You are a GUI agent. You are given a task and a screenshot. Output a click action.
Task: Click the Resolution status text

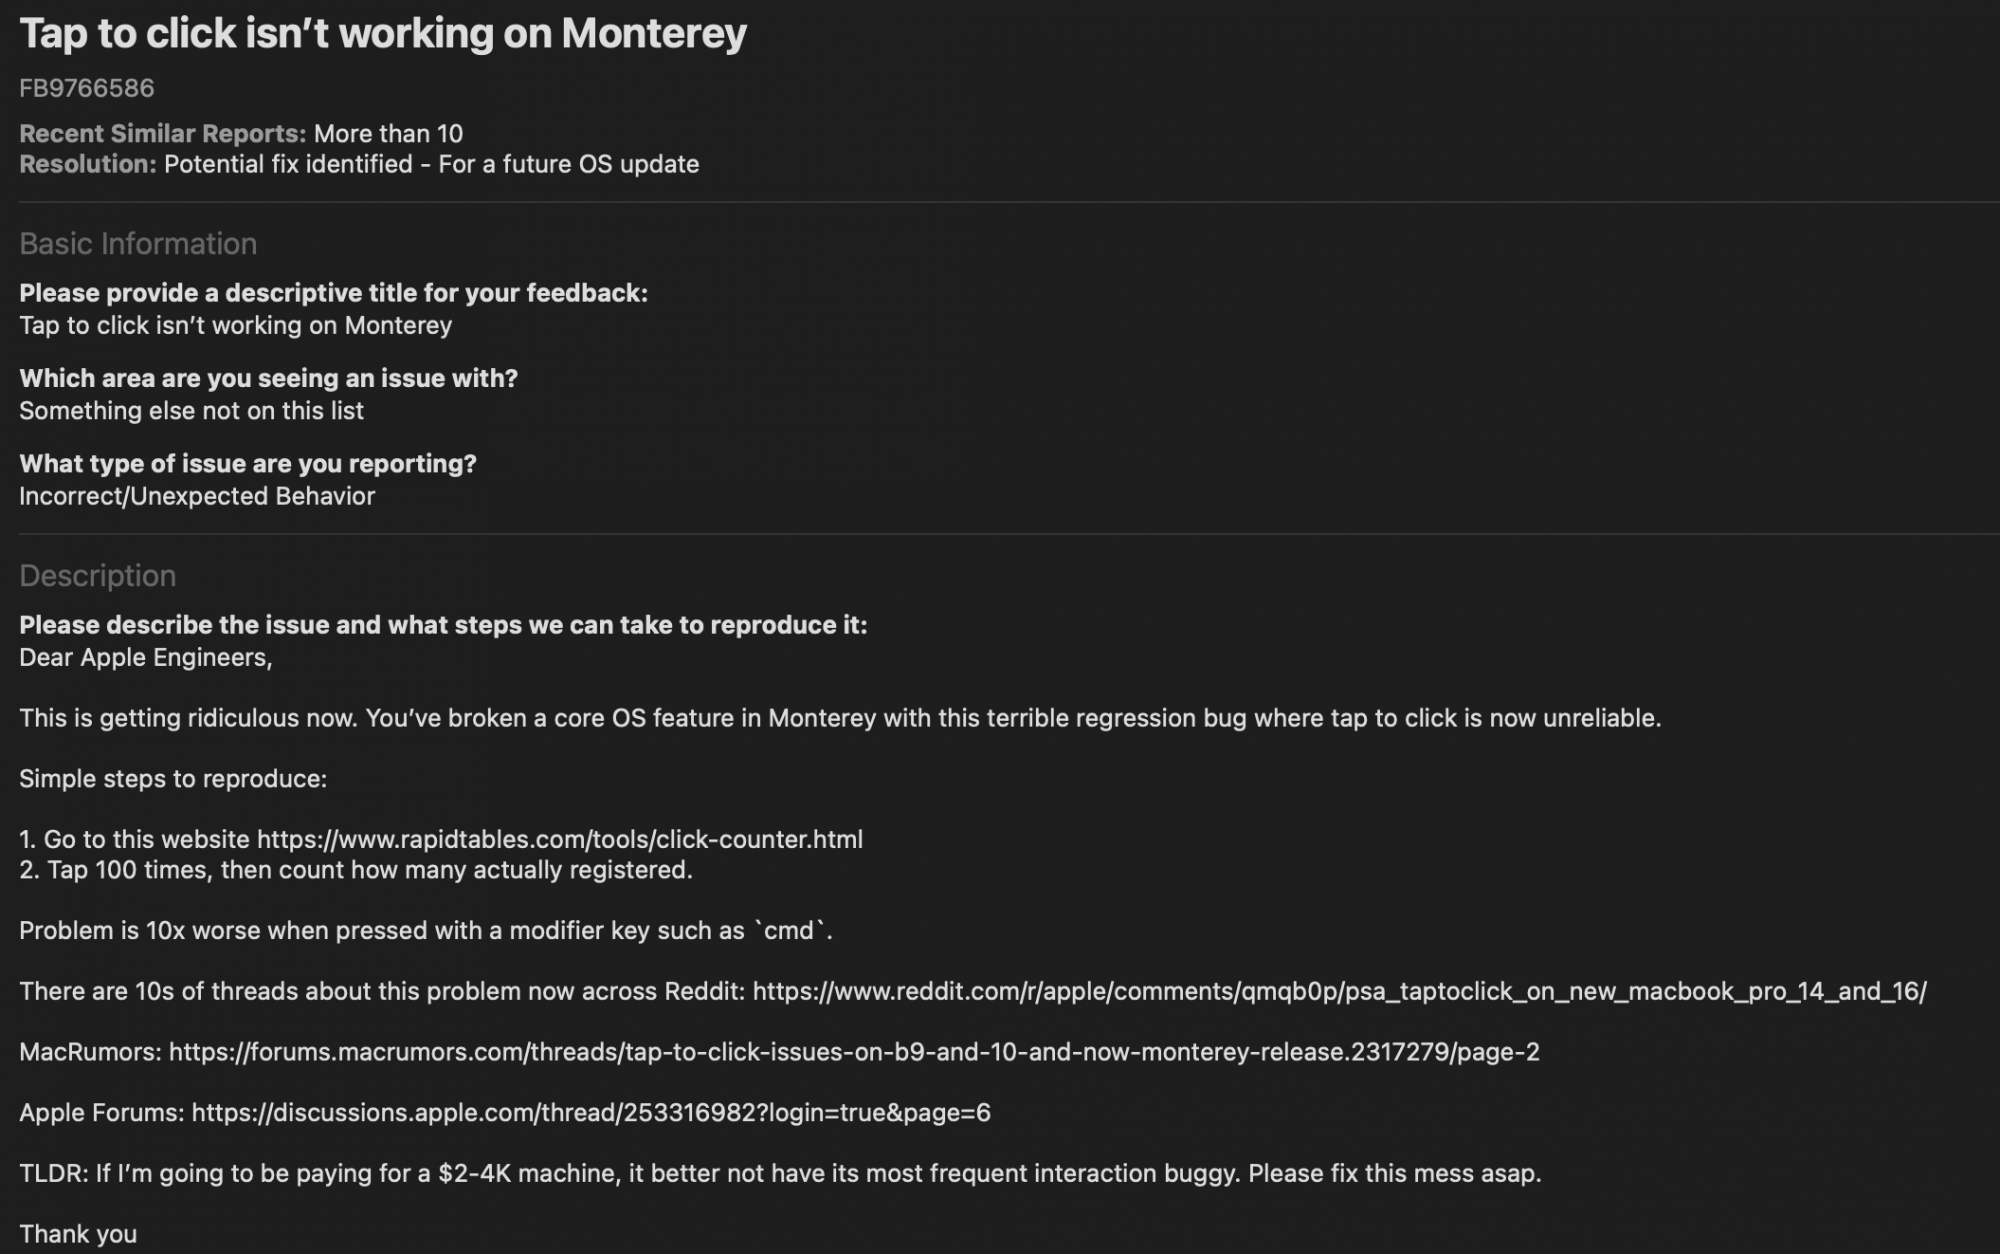click(x=431, y=164)
